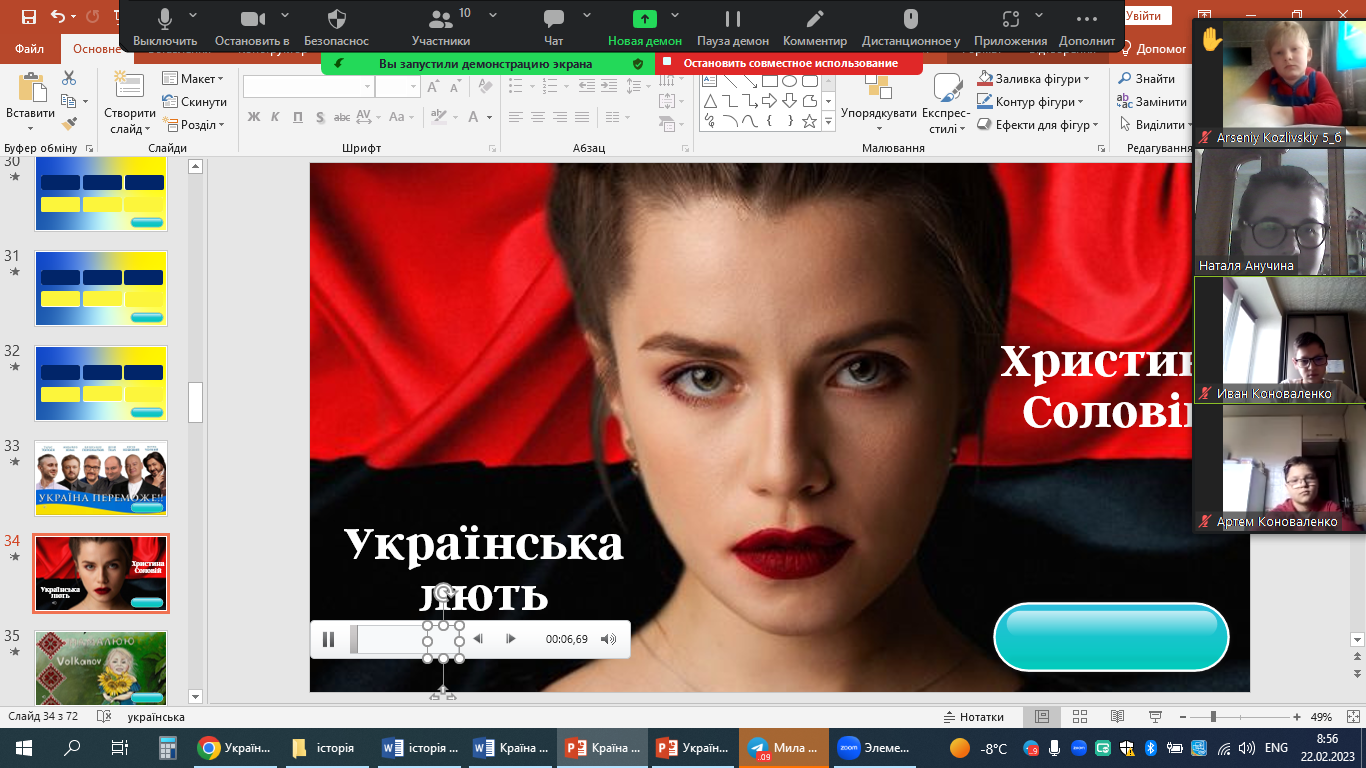Pause the audio playback on the slide
1366x768 pixels.
328,639
